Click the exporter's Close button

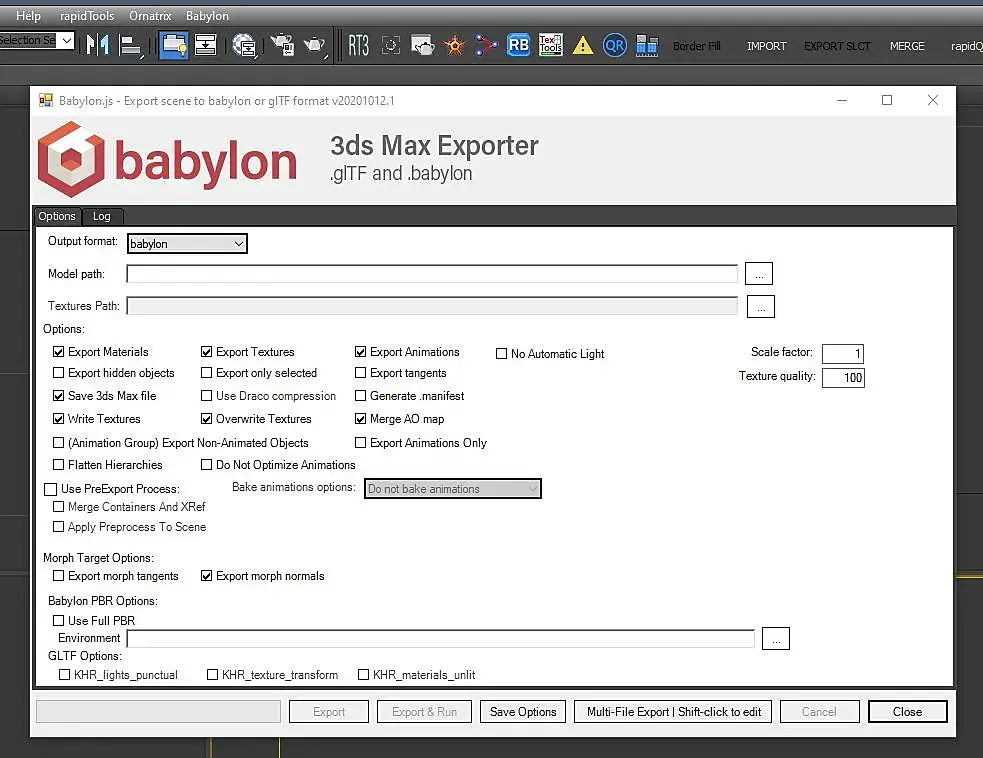907,712
